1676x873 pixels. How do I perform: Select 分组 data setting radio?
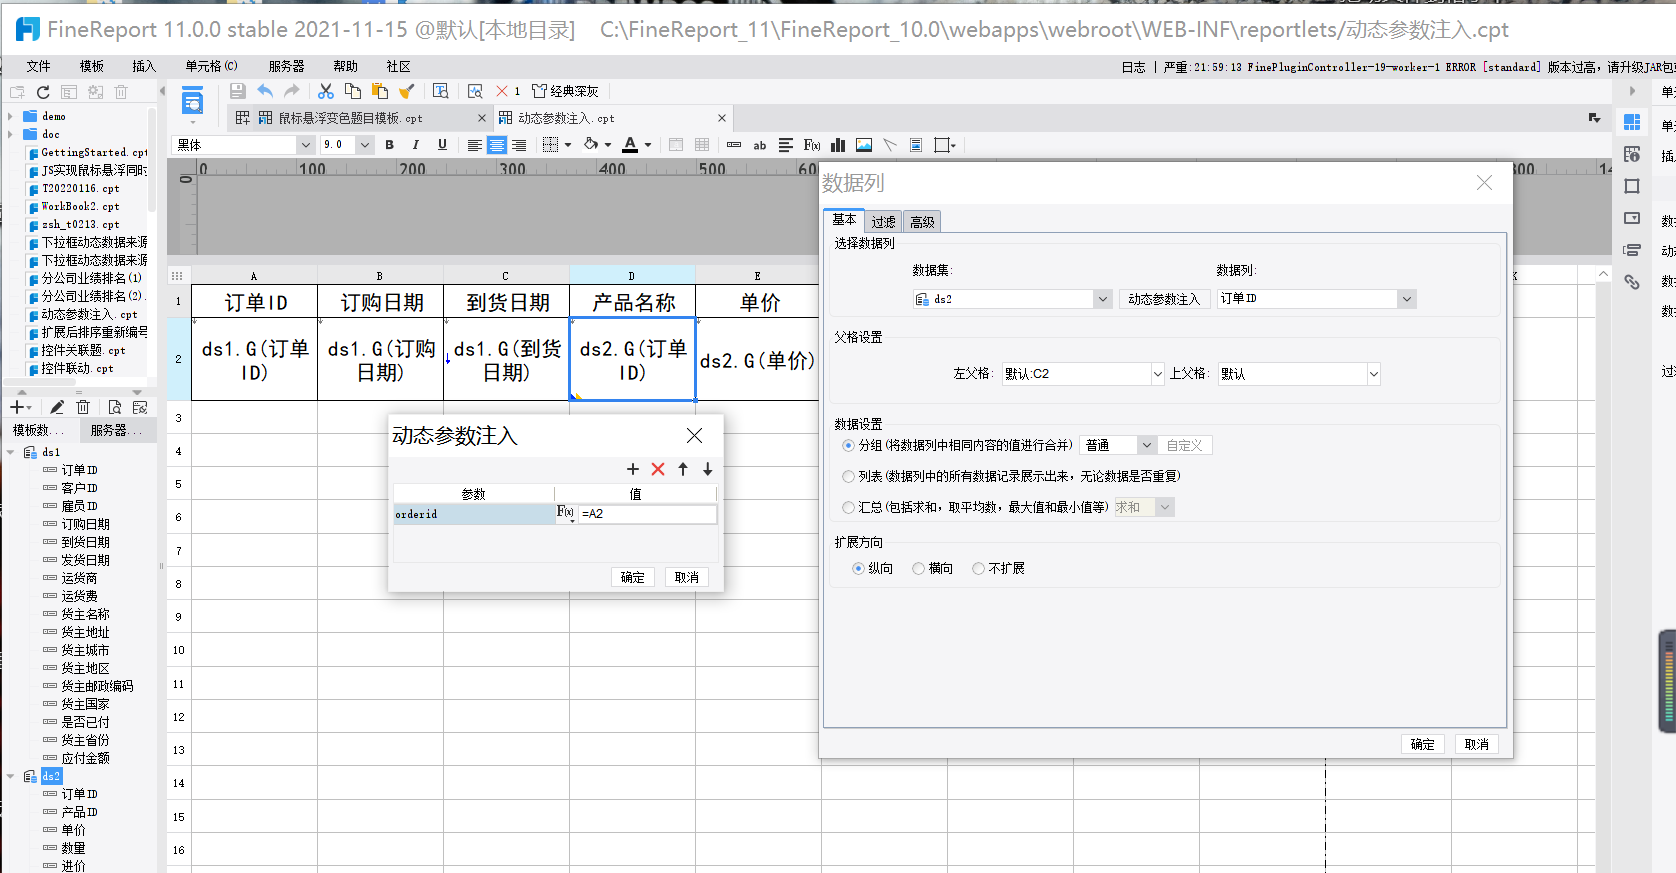[849, 445]
